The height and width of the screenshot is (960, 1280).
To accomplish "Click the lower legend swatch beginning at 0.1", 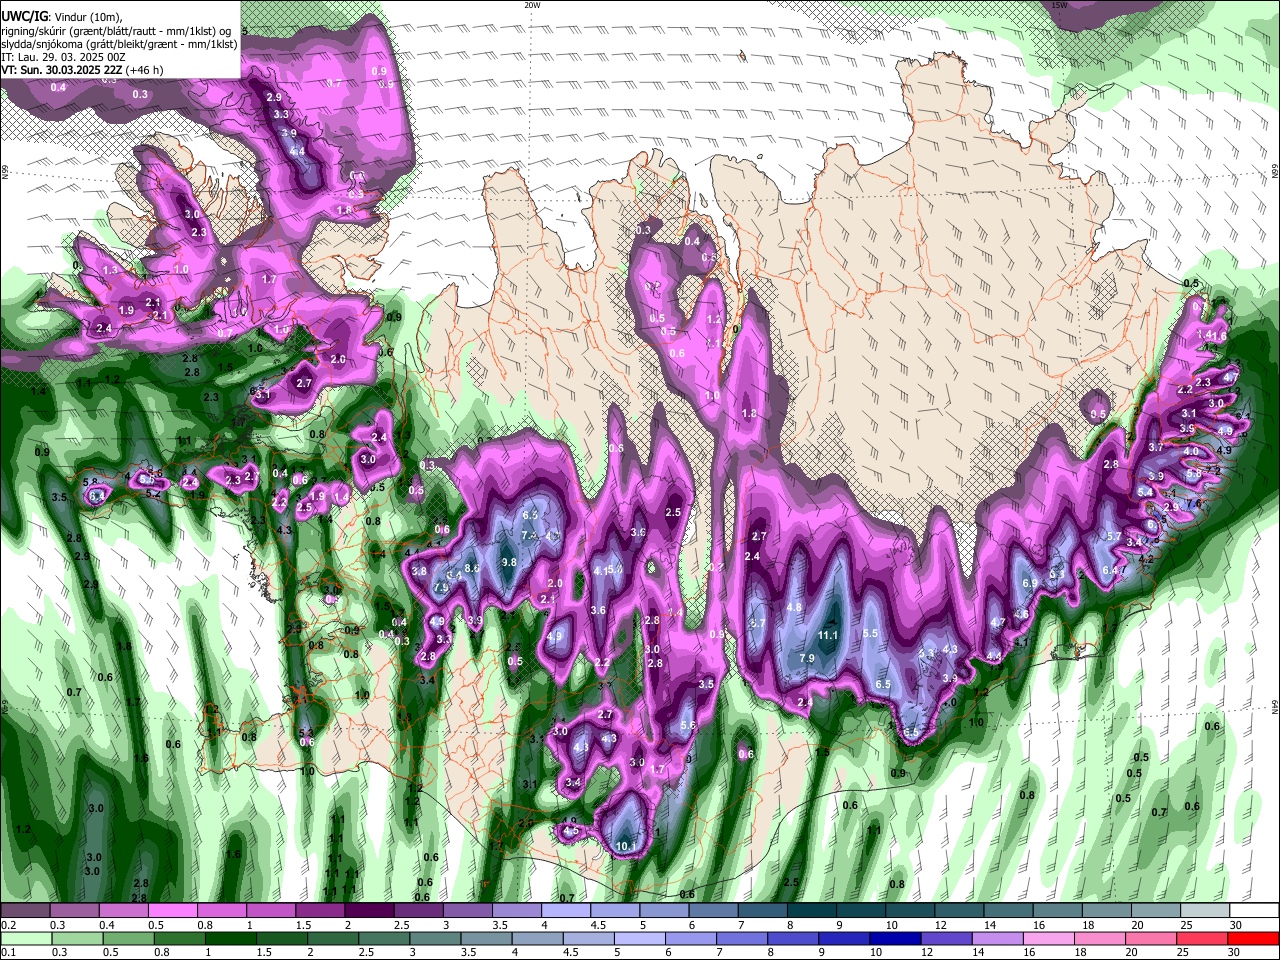I will pos(25,938).
